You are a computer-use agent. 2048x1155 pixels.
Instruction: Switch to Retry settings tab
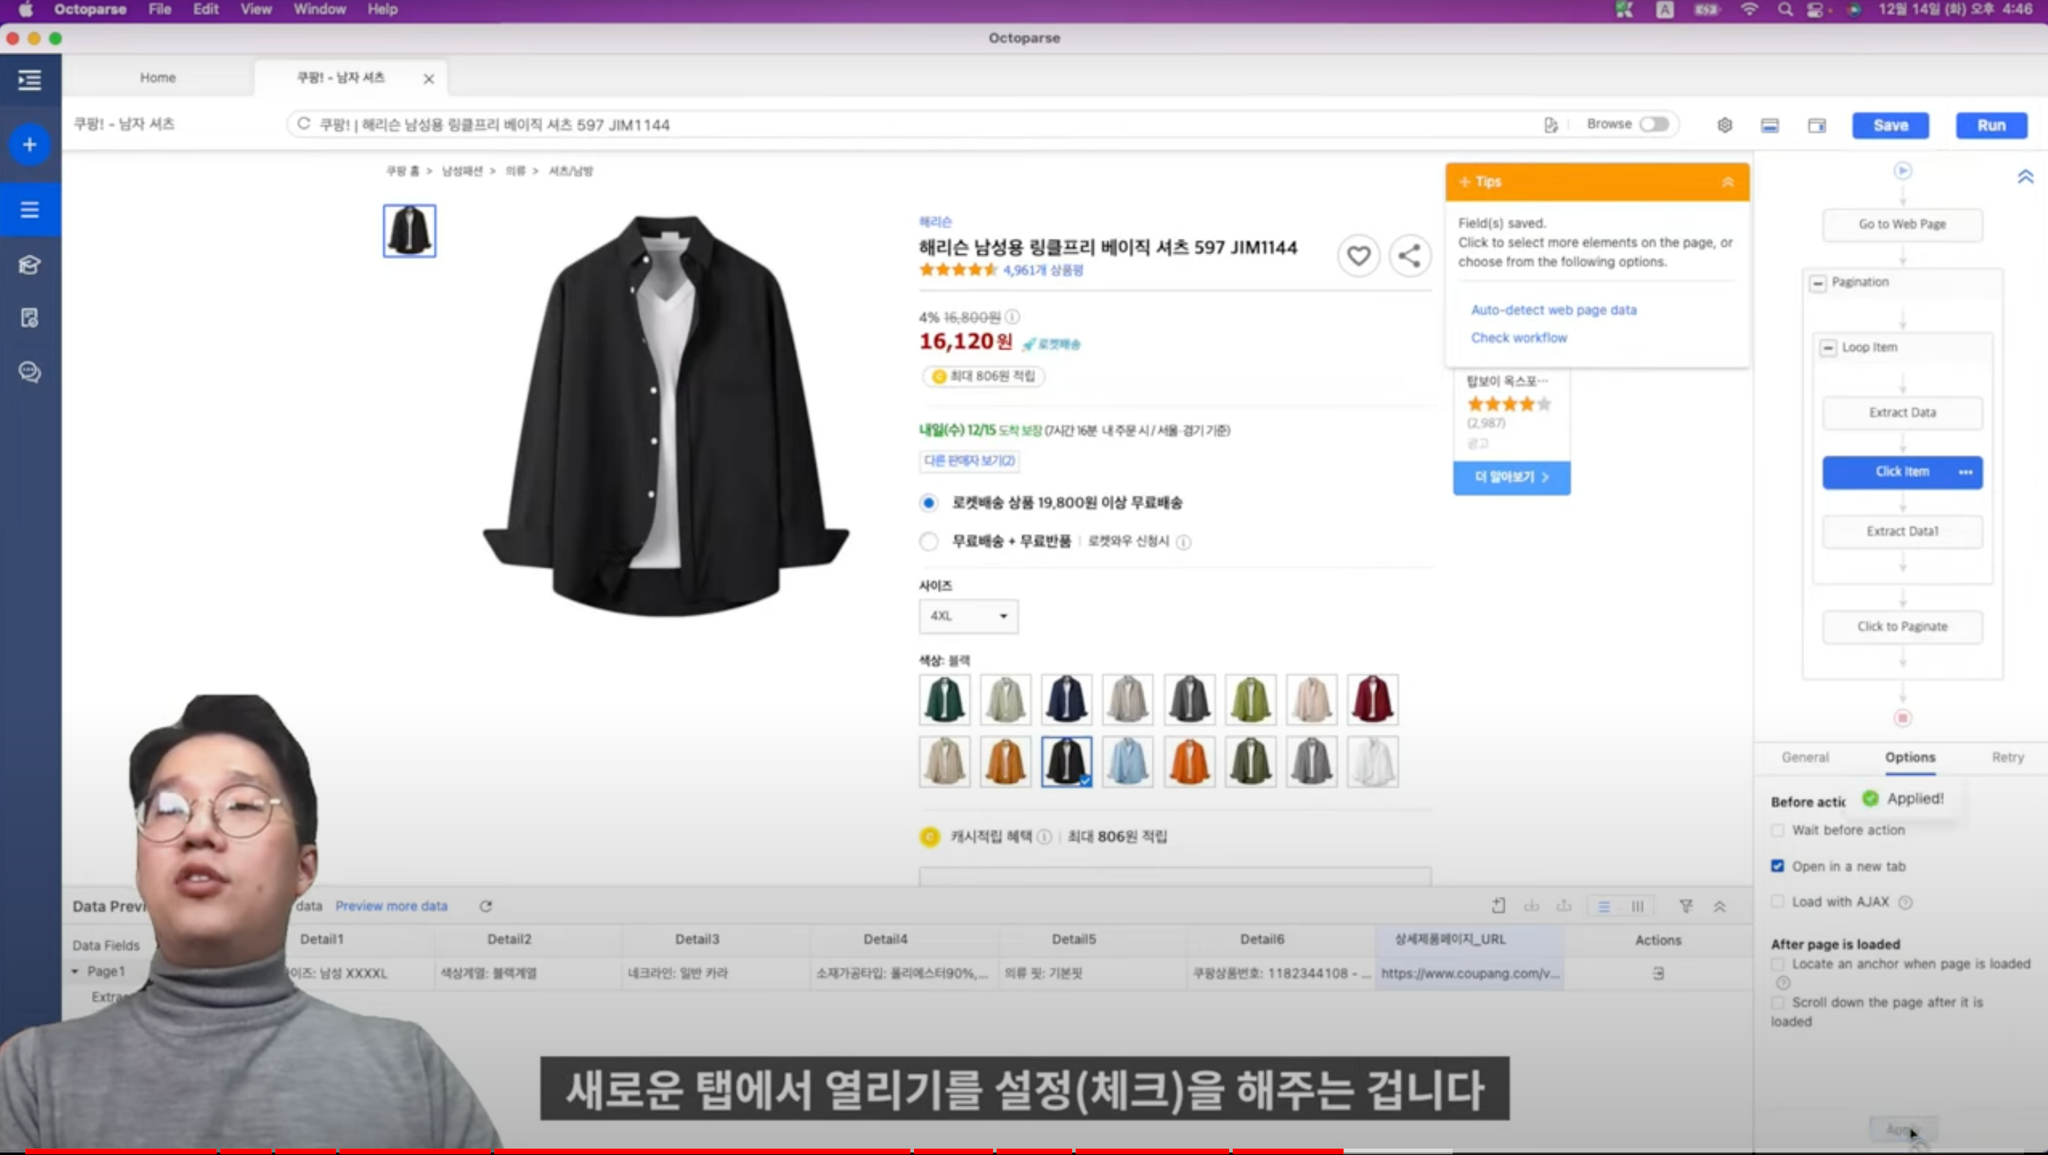point(2007,757)
